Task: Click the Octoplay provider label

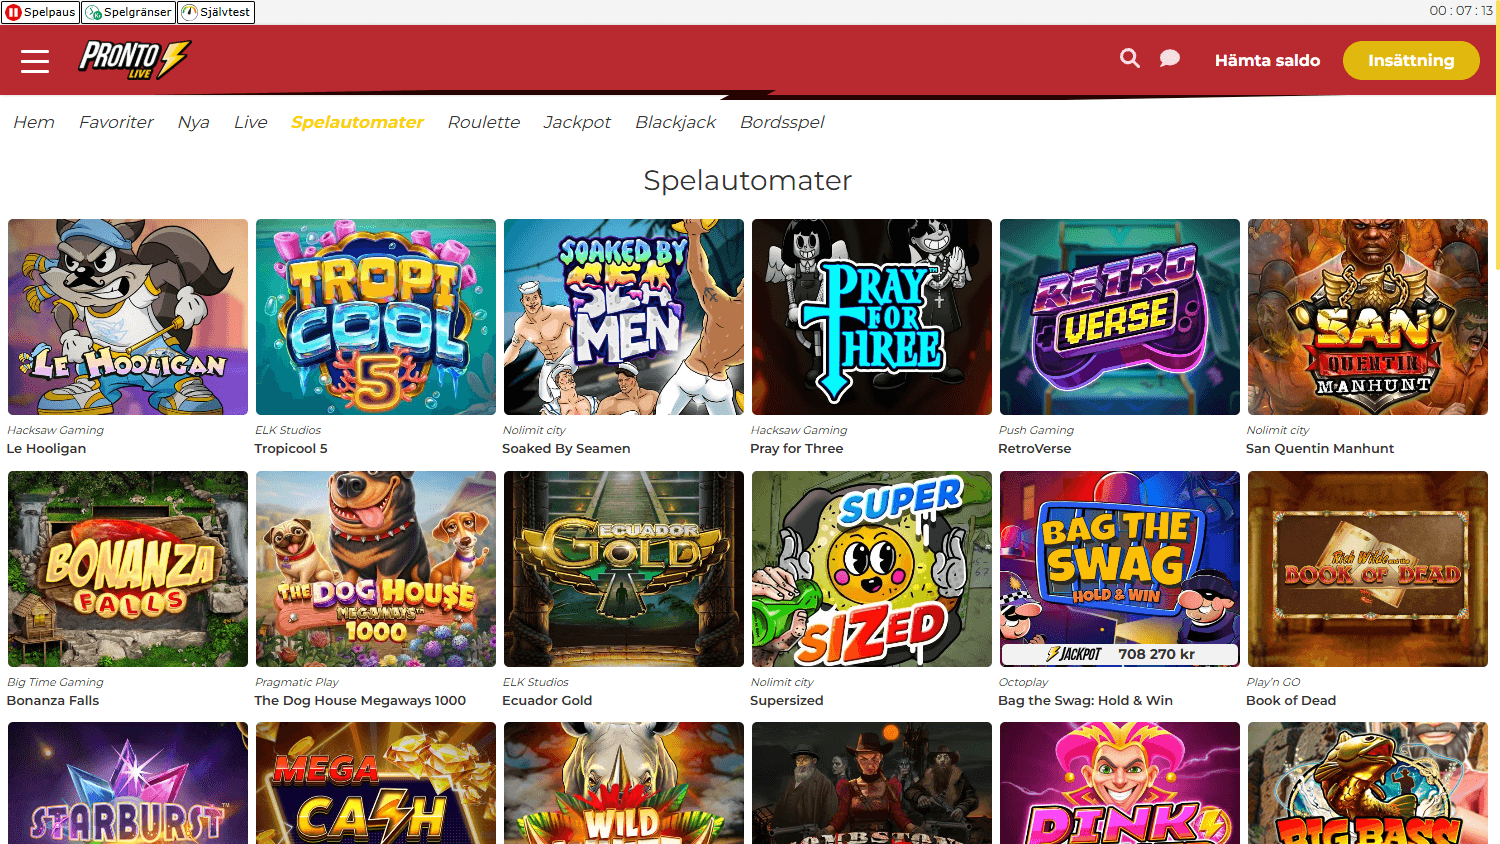Action: coord(1023,682)
